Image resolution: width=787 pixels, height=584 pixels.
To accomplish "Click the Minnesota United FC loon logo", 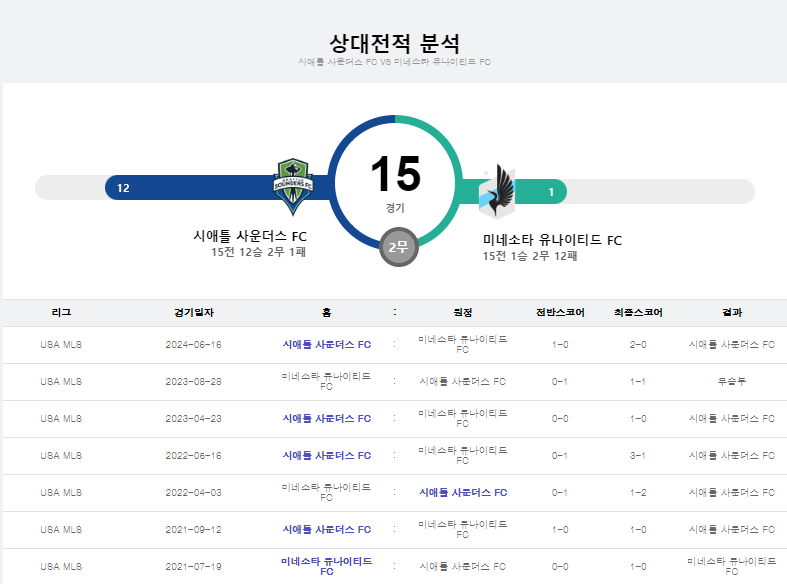I will pos(497,191).
